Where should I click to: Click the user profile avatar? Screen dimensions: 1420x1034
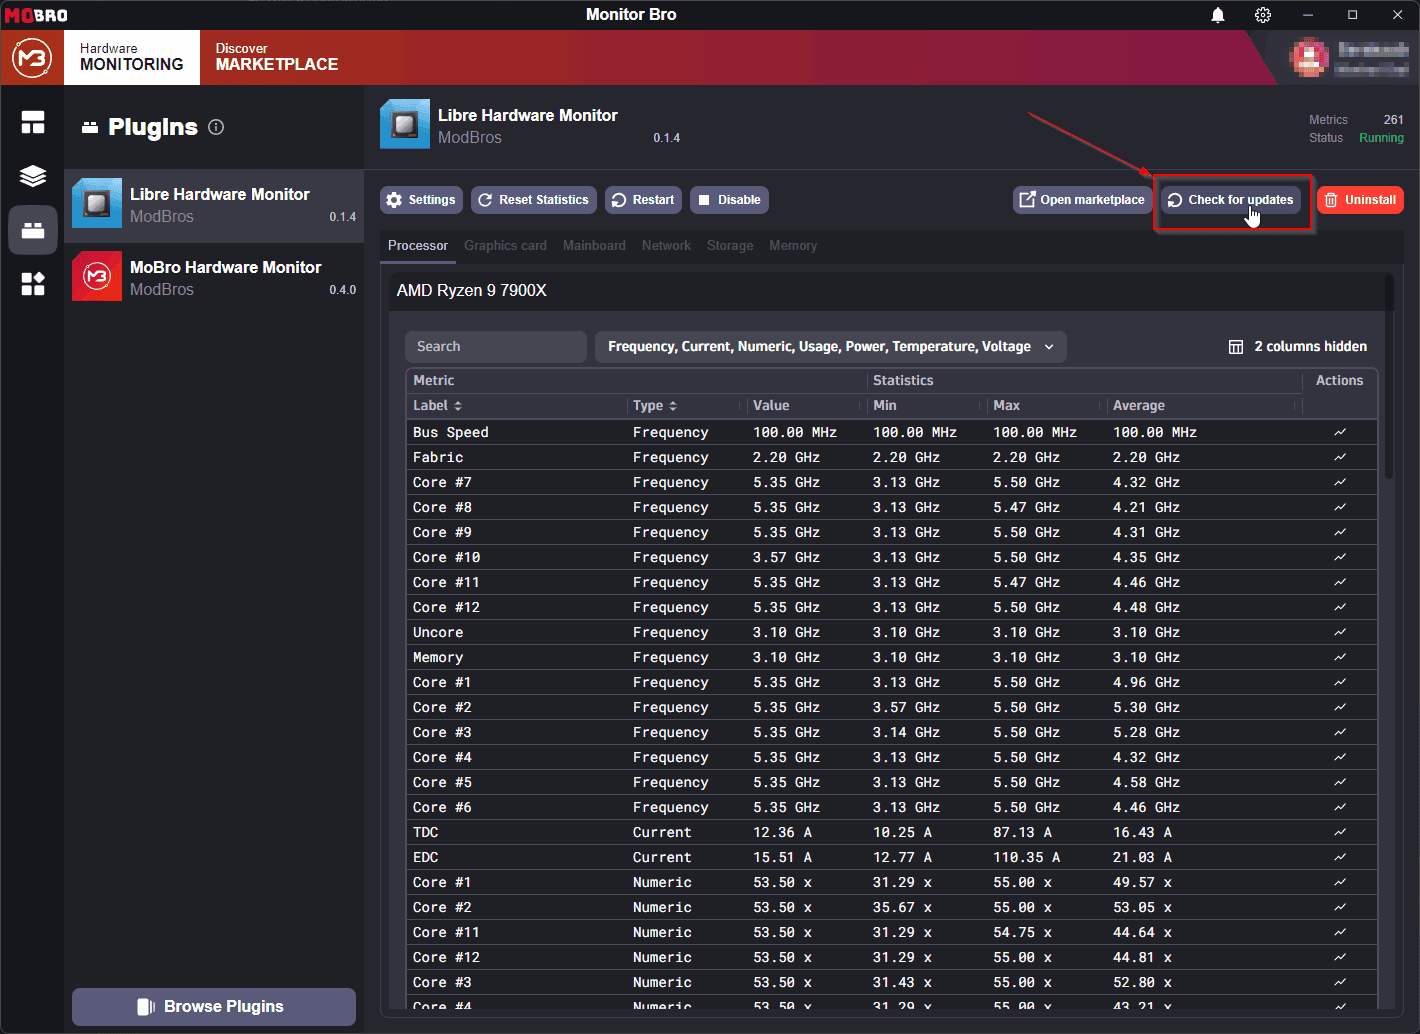pyautogui.click(x=1310, y=58)
